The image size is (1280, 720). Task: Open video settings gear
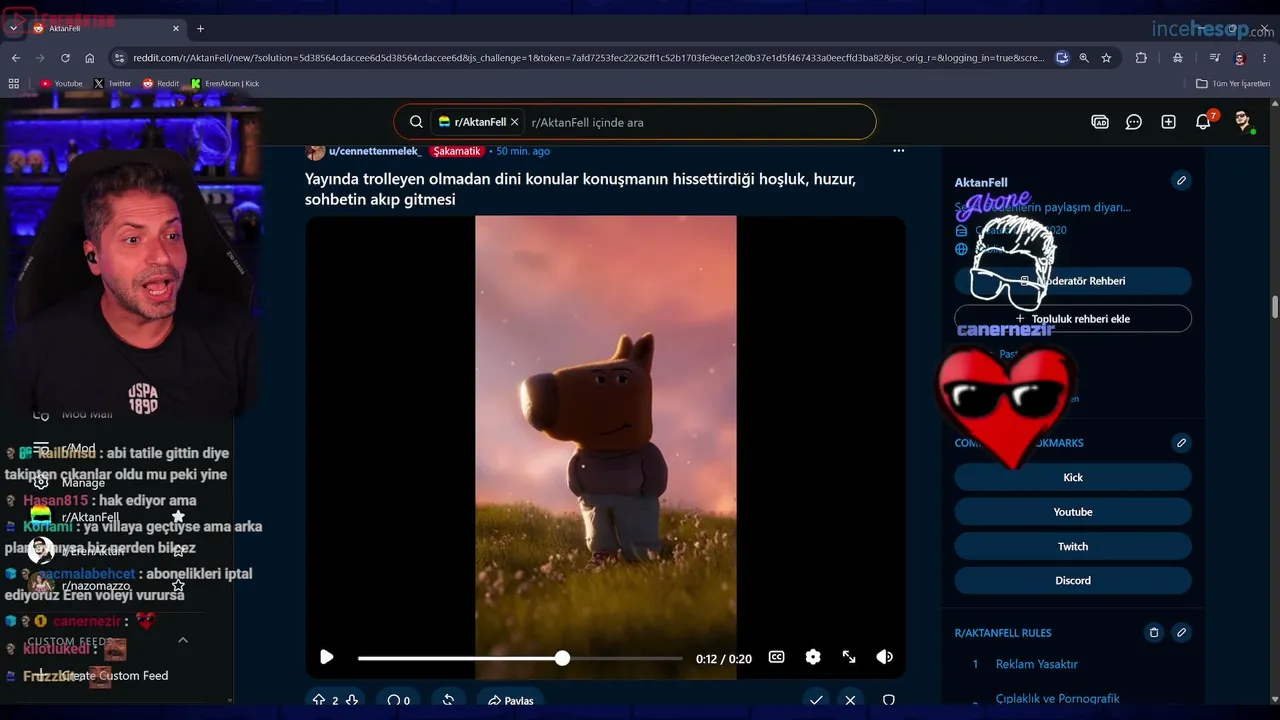pyautogui.click(x=813, y=657)
